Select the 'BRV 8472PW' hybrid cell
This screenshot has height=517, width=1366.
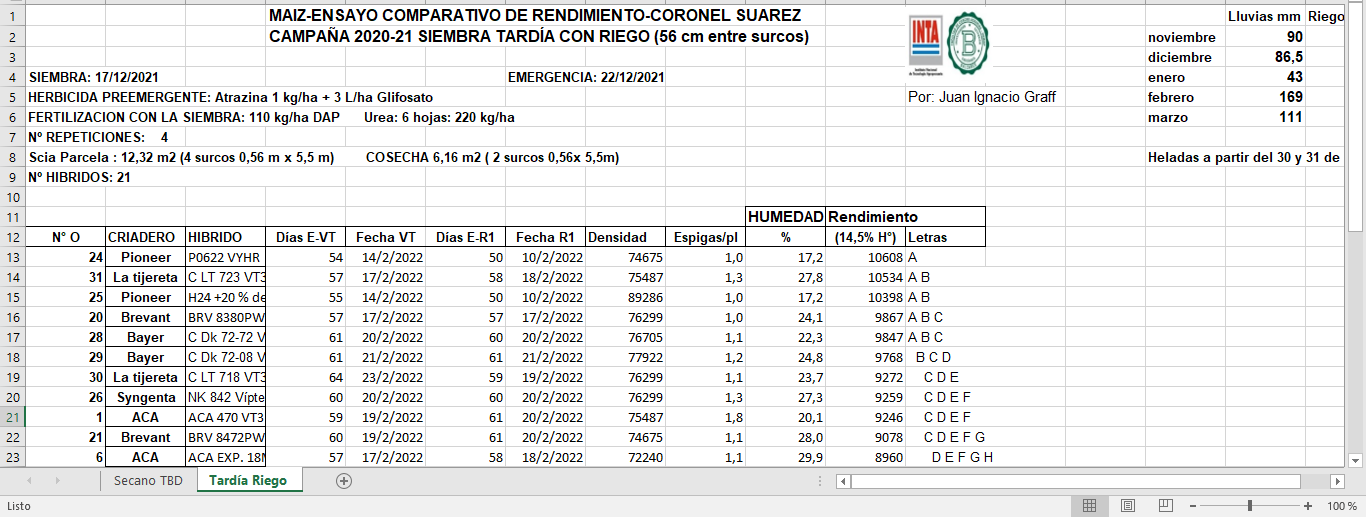click(x=225, y=437)
